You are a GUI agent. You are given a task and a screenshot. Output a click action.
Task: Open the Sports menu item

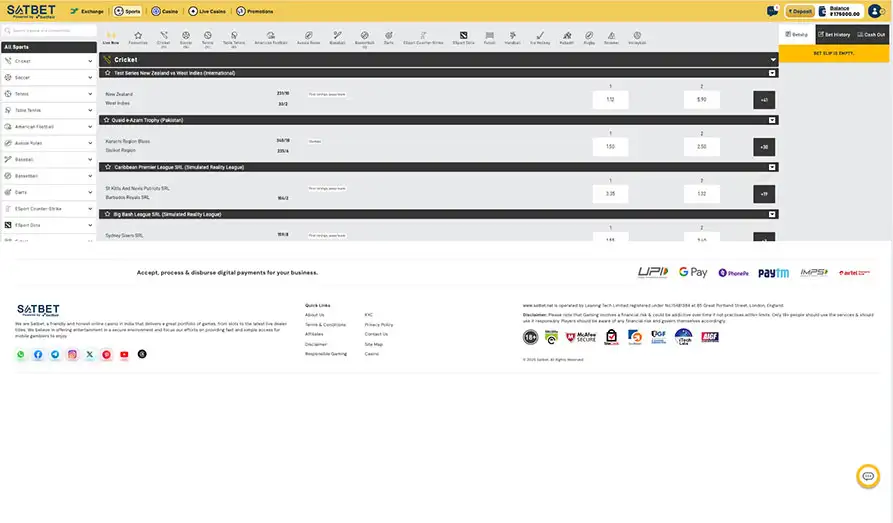(127, 11)
